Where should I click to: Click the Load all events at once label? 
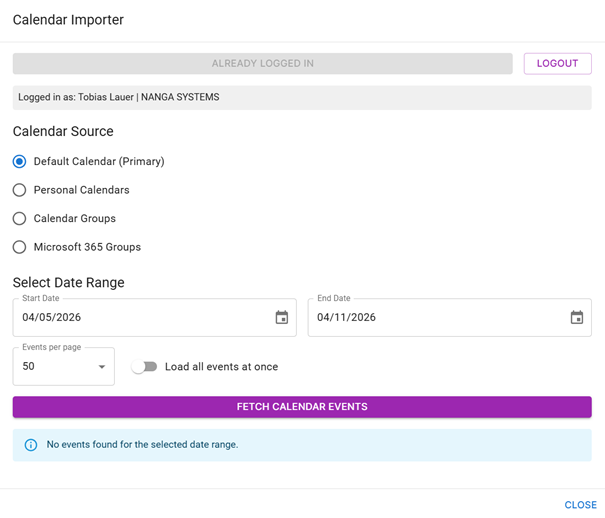click(221, 367)
